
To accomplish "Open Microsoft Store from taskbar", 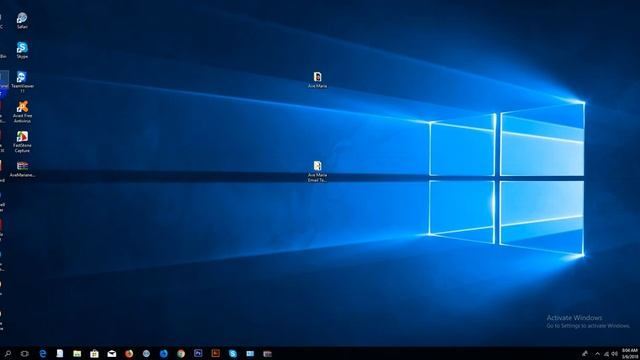I will 94,353.
